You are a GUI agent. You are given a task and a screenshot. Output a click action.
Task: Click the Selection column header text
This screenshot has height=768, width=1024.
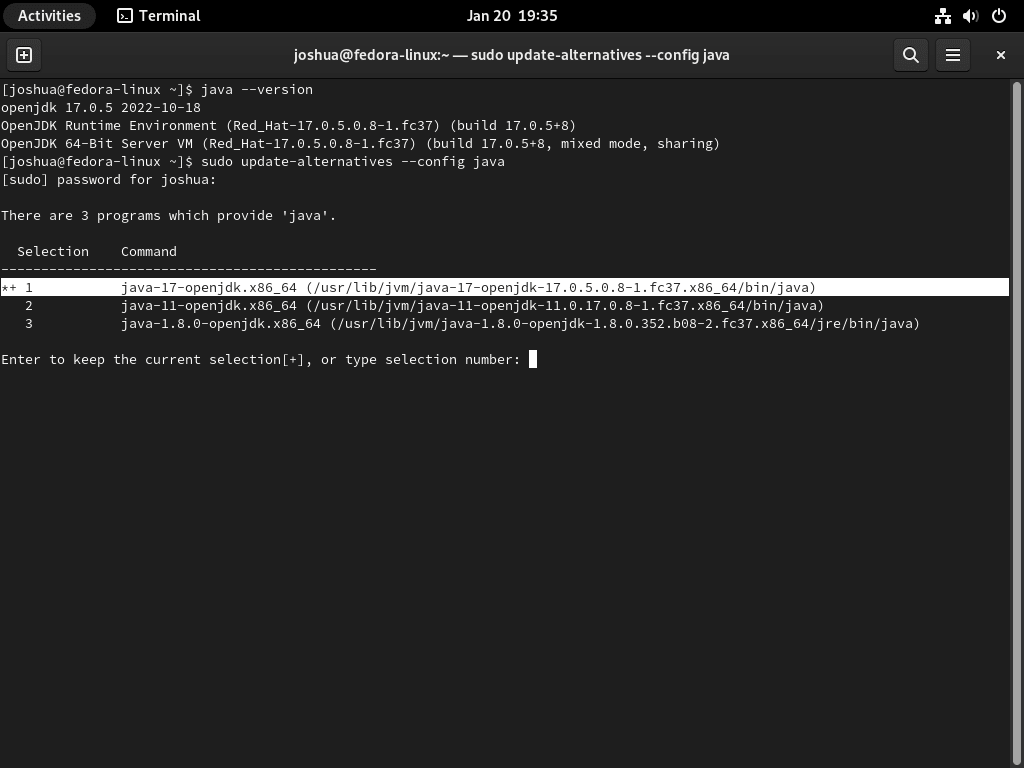(52, 251)
